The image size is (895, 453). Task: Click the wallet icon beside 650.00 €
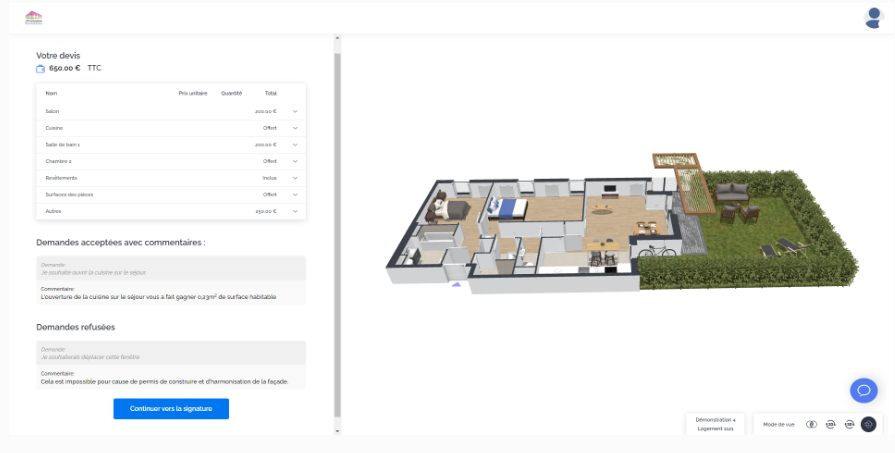41,68
